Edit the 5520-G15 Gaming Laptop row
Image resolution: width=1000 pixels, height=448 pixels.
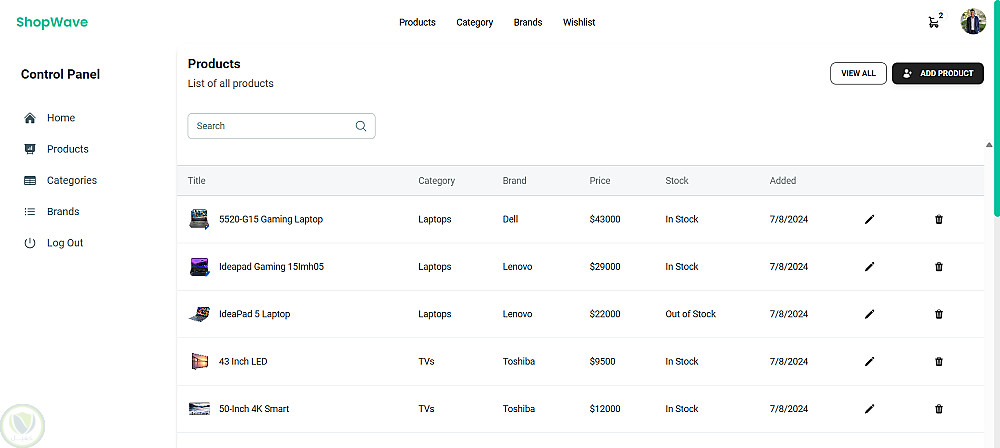[869, 219]
